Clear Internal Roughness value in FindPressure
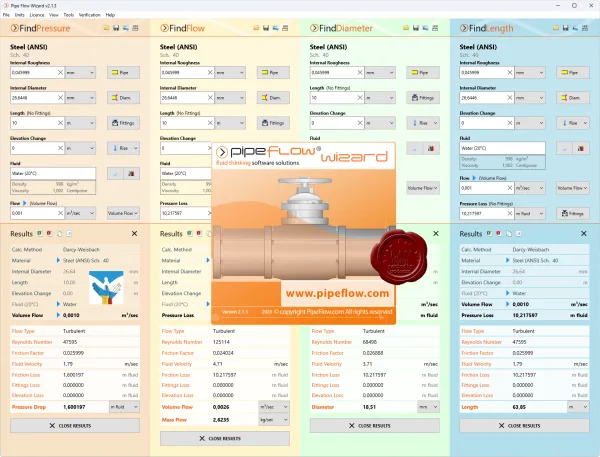This screenshot has width=600, height=457. coord(60,72)
